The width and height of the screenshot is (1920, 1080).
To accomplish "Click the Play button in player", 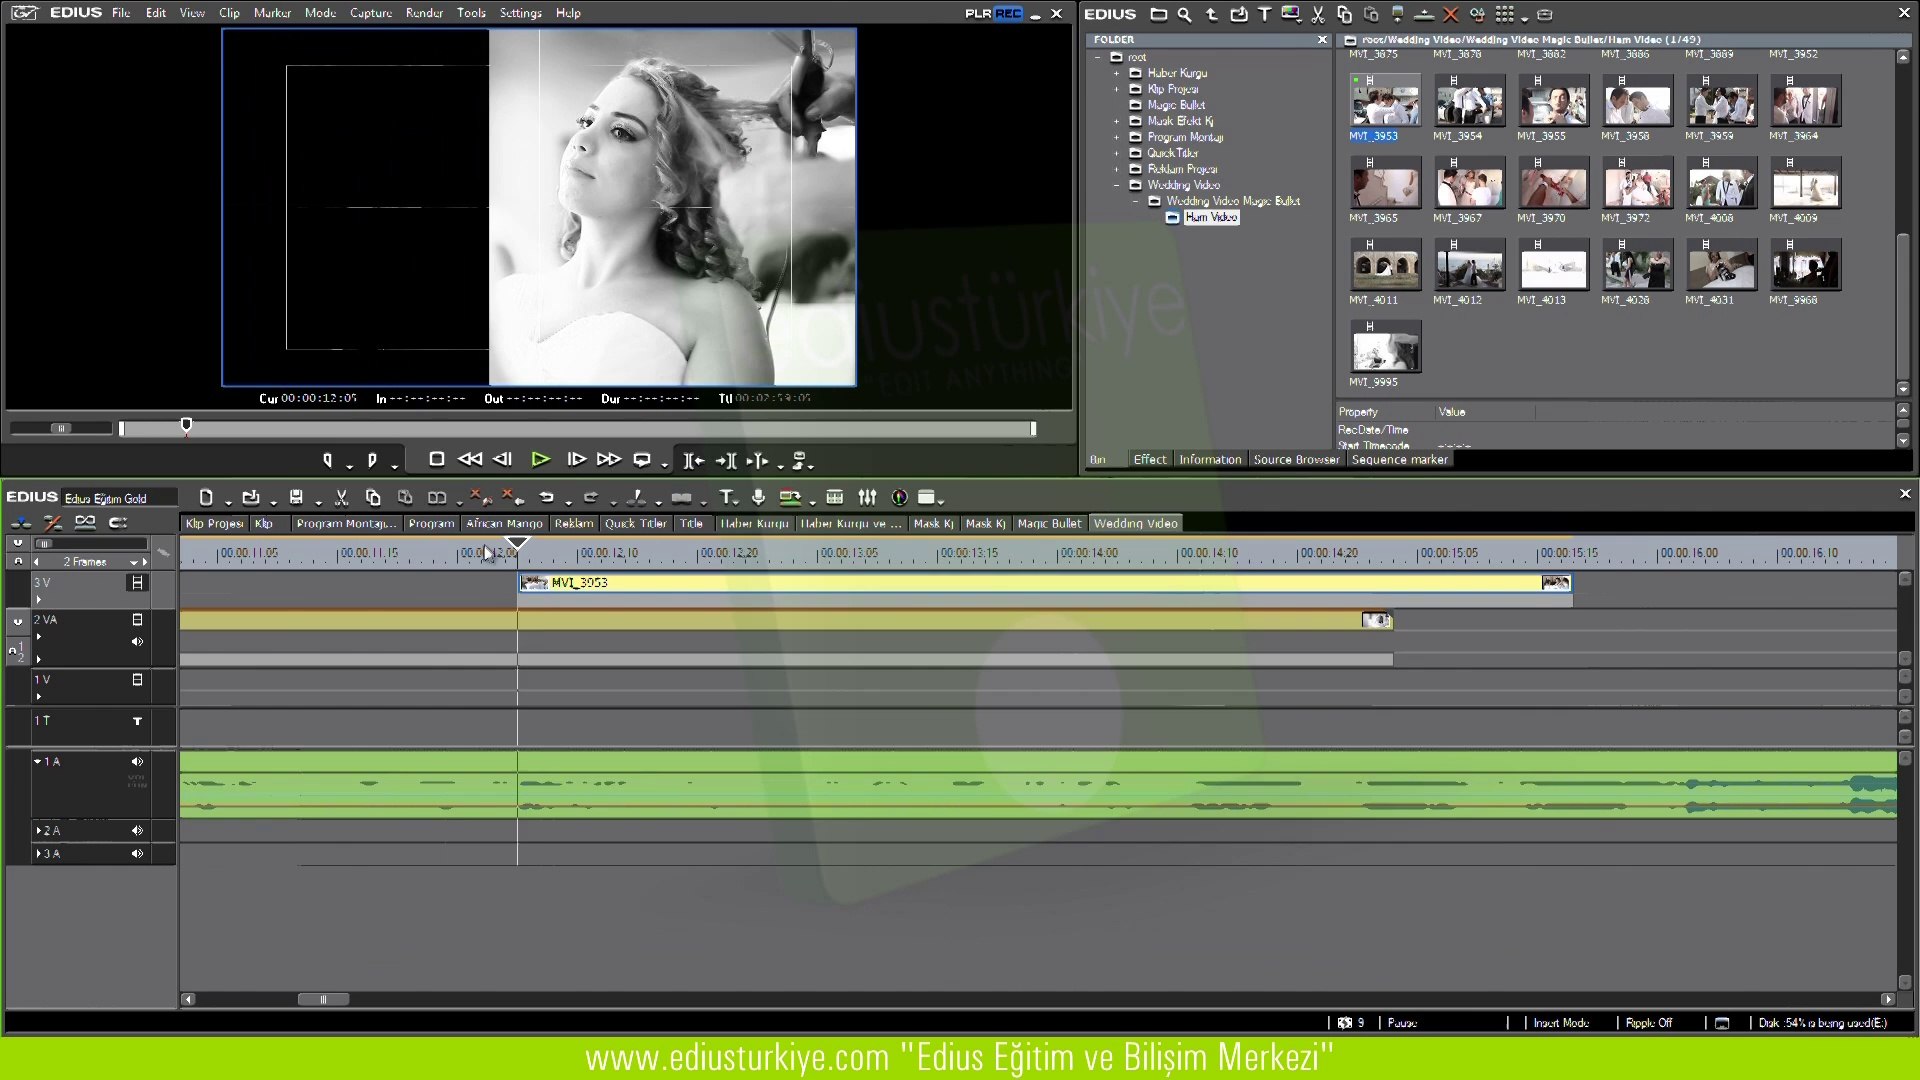I will point(540,460).
